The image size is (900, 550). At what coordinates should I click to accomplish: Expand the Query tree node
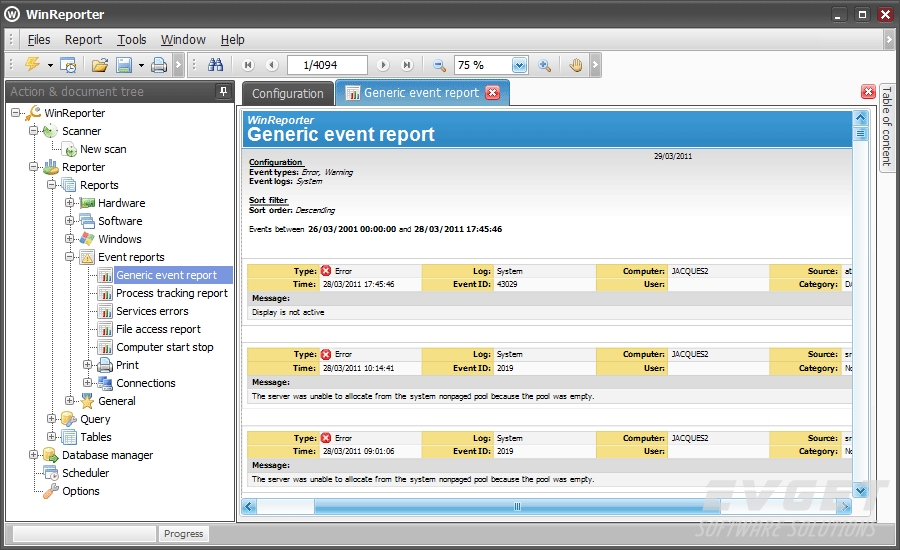[52, 419]
